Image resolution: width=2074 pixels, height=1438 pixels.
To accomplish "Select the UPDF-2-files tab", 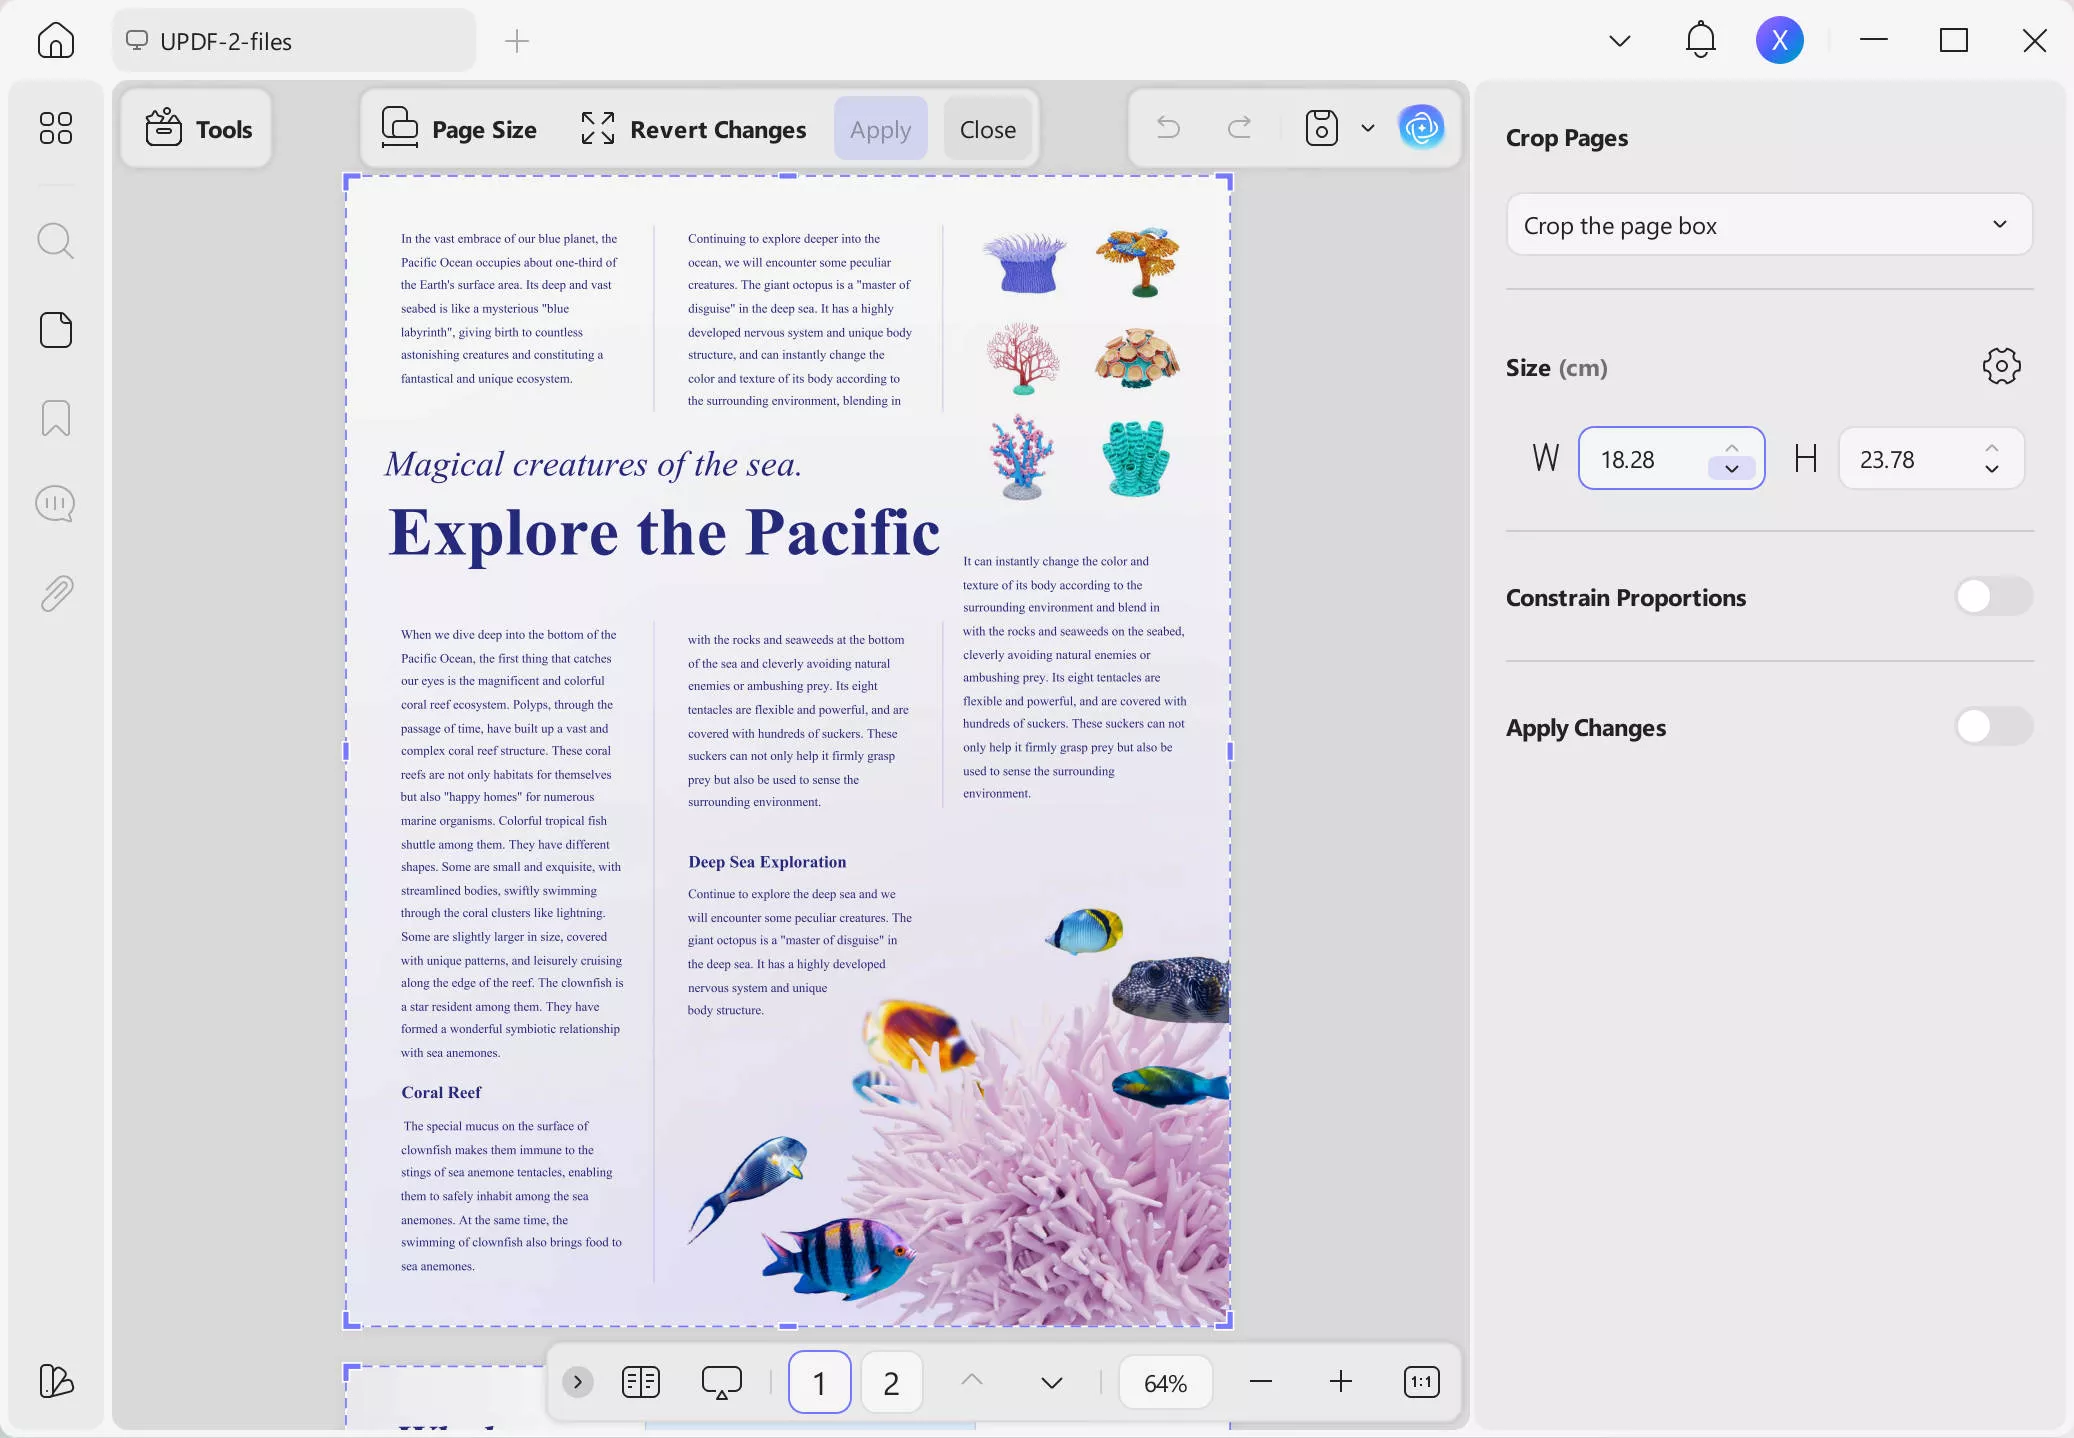I will (294, 40).
